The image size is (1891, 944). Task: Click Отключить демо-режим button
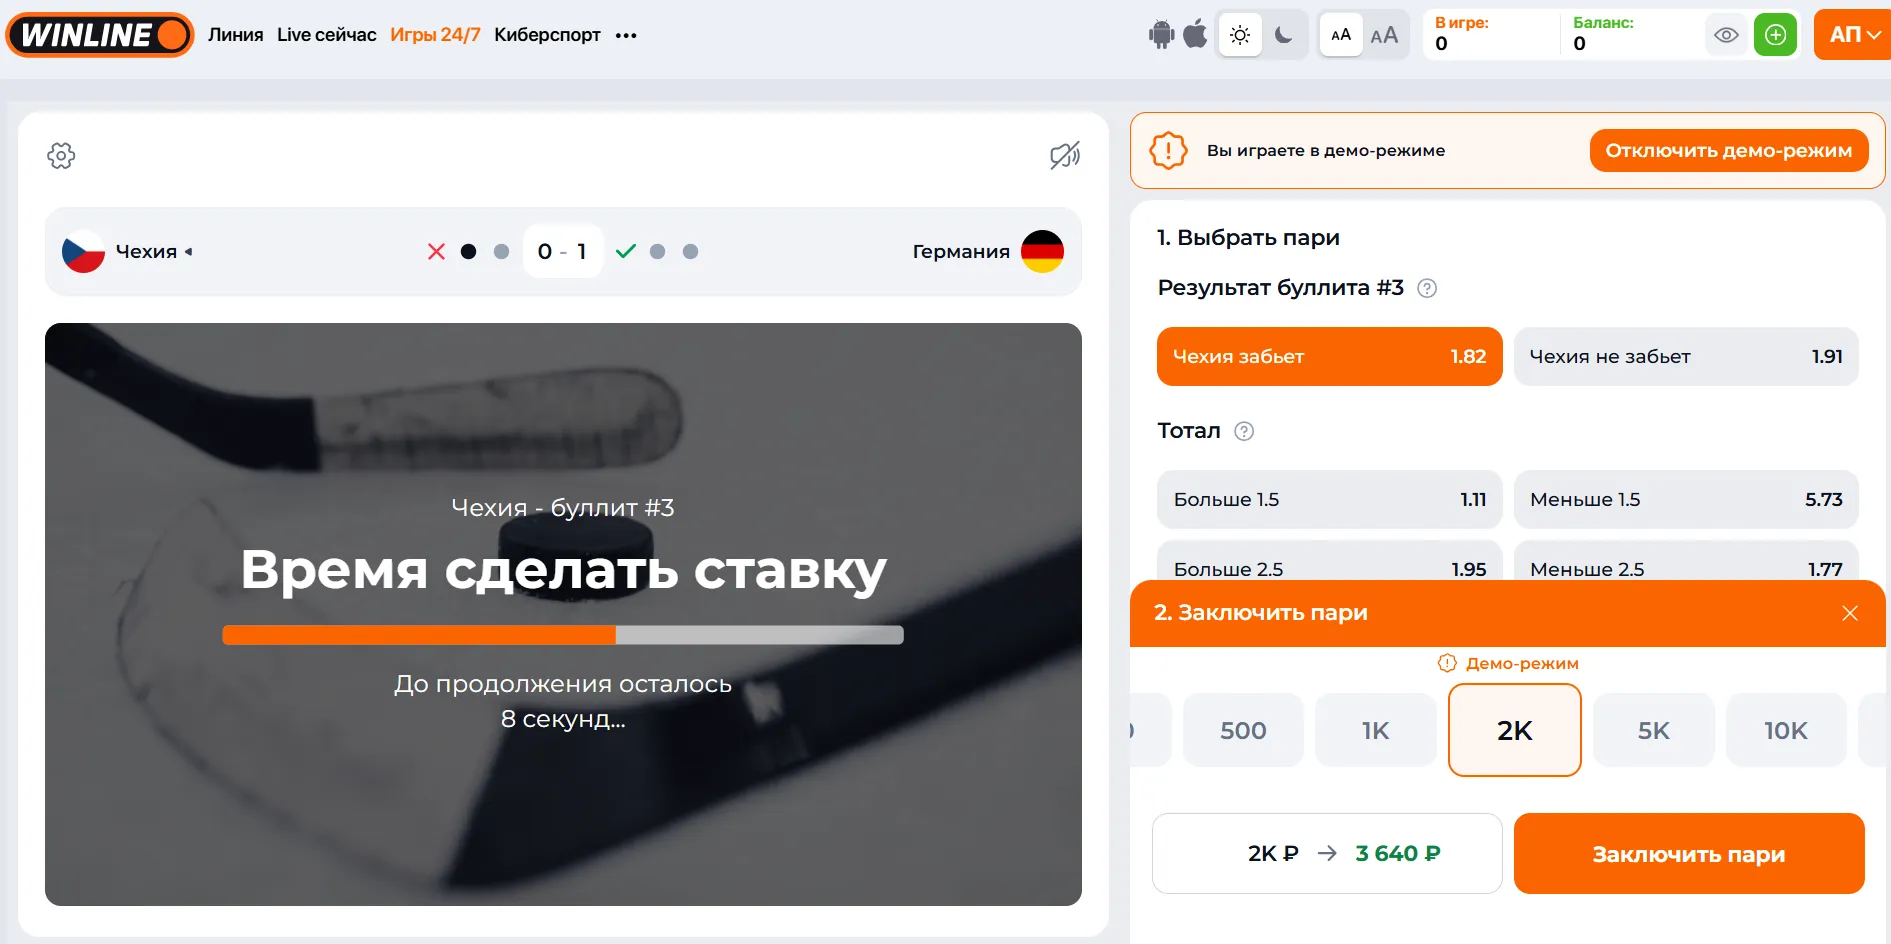click(1729, 150)
